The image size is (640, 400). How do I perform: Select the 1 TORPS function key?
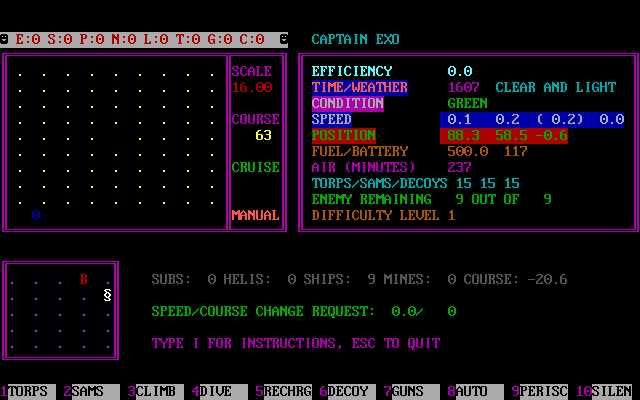point(27,391)
